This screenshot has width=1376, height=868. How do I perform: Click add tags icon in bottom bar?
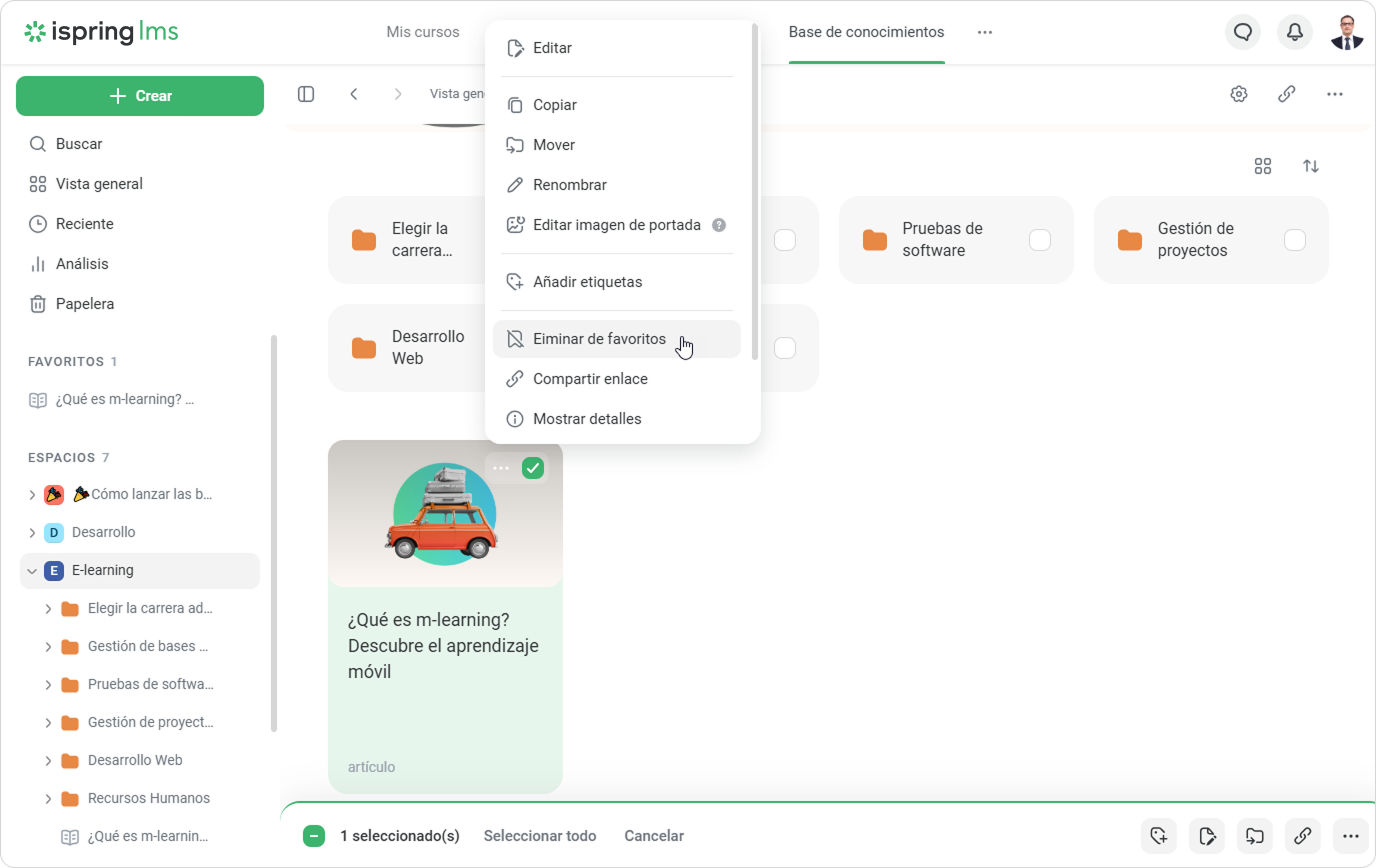click(x=1159, y=836)
